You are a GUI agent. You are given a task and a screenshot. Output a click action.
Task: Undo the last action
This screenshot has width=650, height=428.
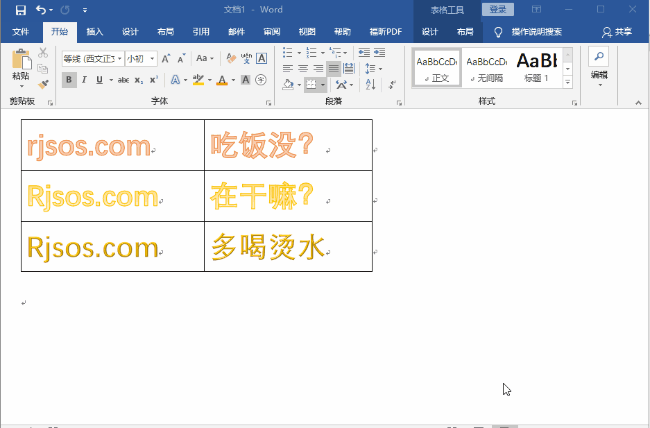(x=41, y=10)
